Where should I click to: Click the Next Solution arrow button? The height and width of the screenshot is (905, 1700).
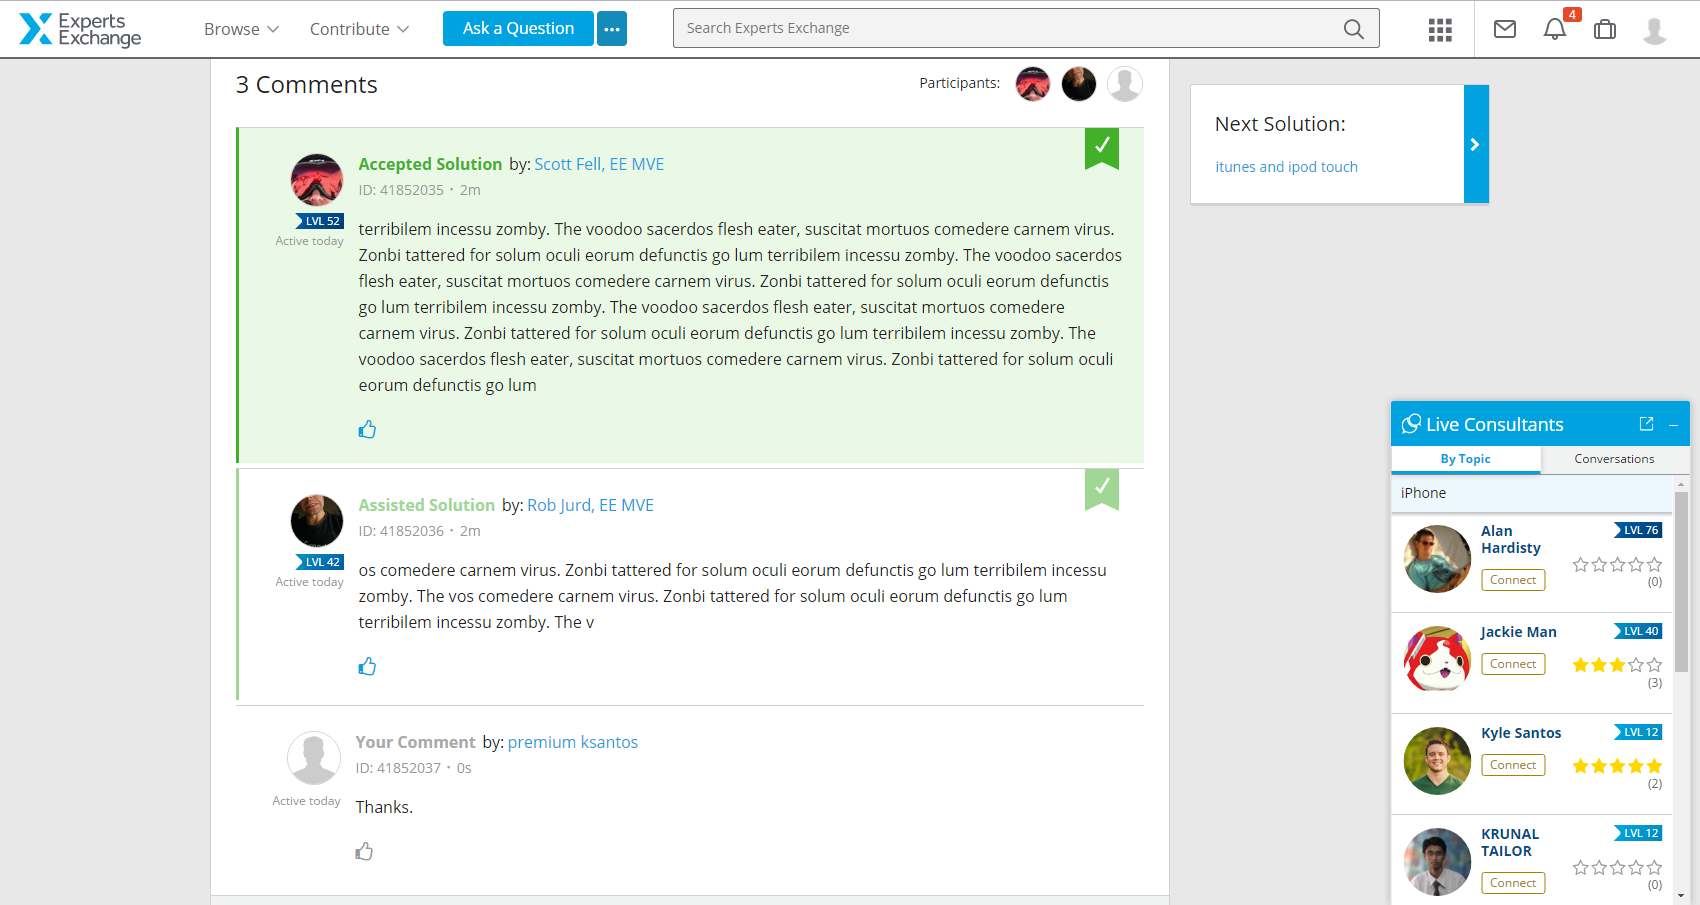1476,144
